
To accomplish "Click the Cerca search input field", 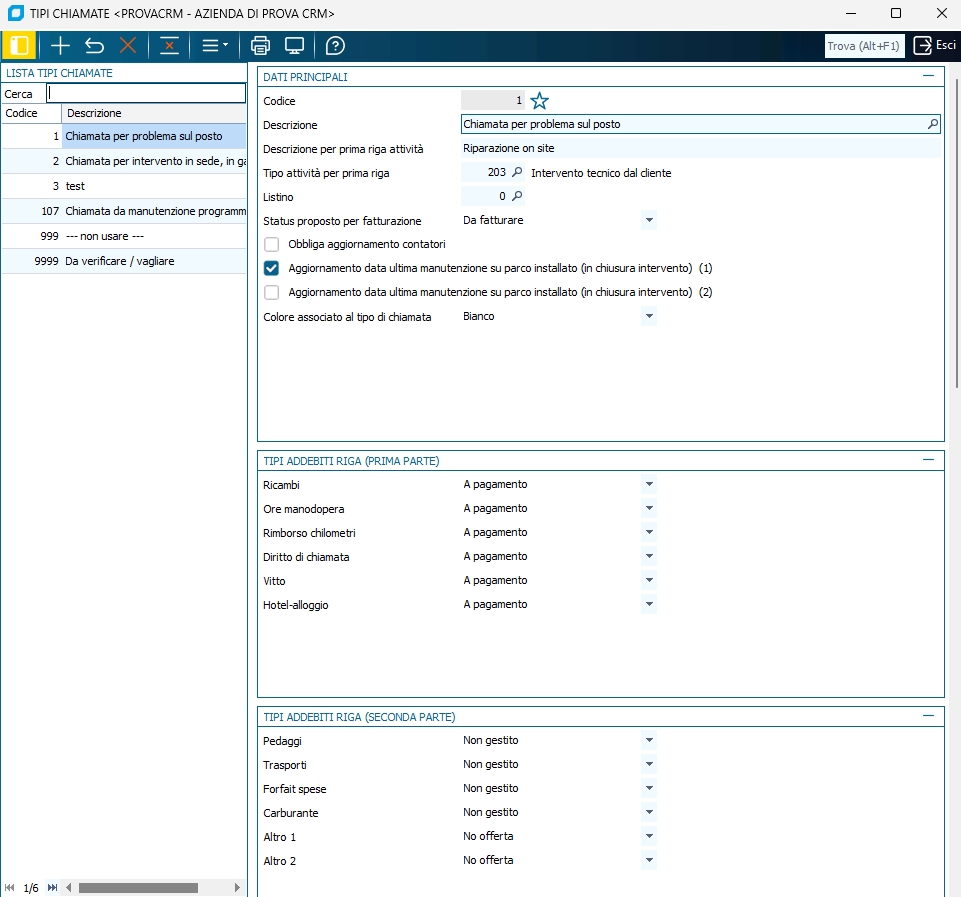I will 146,93.
